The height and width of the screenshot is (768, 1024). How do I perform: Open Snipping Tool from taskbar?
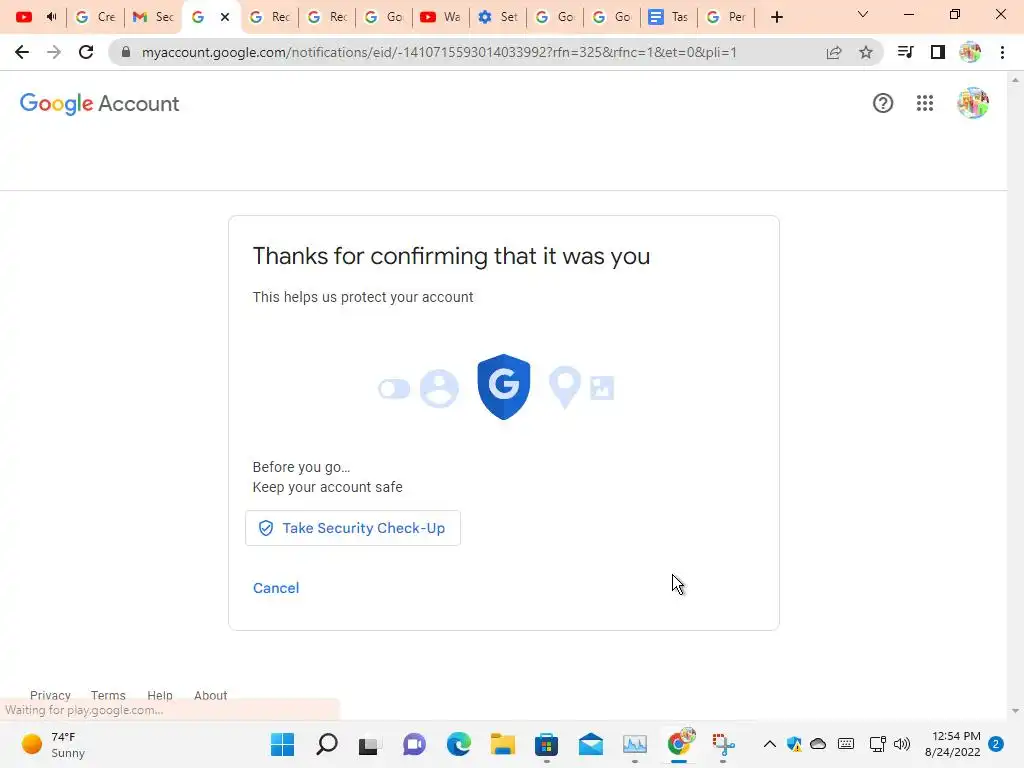[x=723, y=744]
